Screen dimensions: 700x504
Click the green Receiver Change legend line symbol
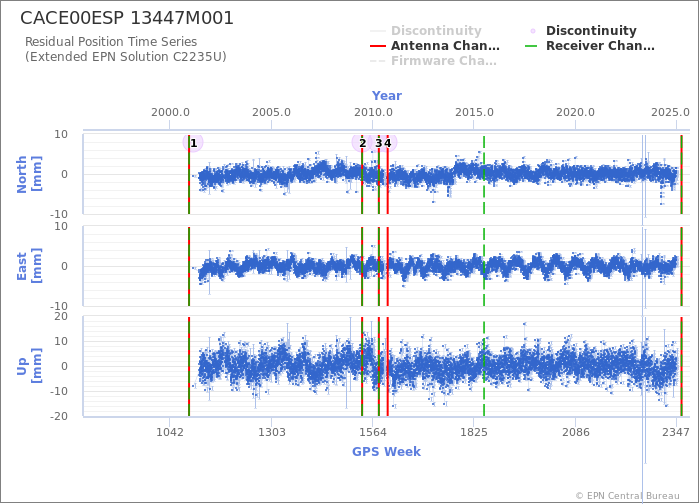[x=531, y=46]
